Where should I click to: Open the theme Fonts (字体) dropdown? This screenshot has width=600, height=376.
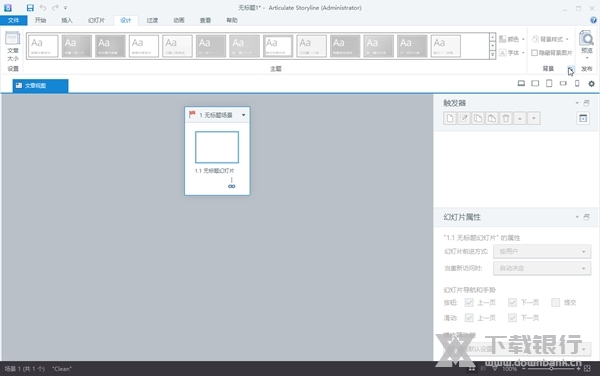point(512,52)
